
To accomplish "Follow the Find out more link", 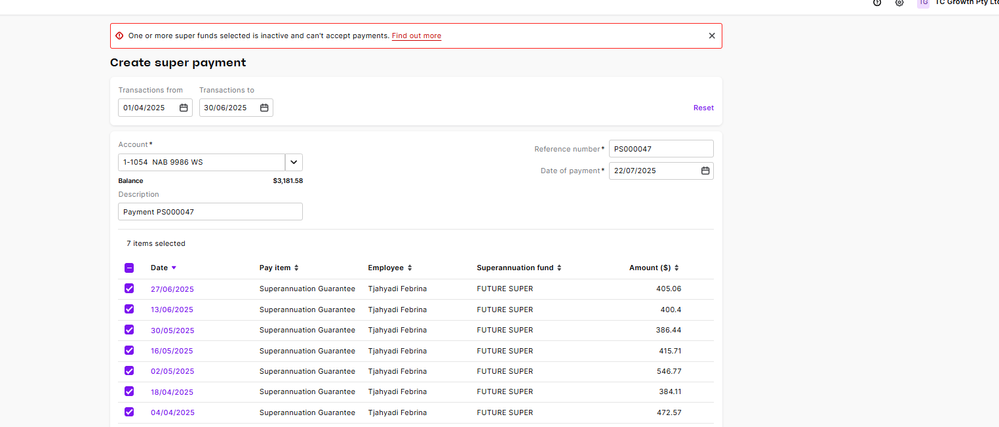I will point(416,36).
